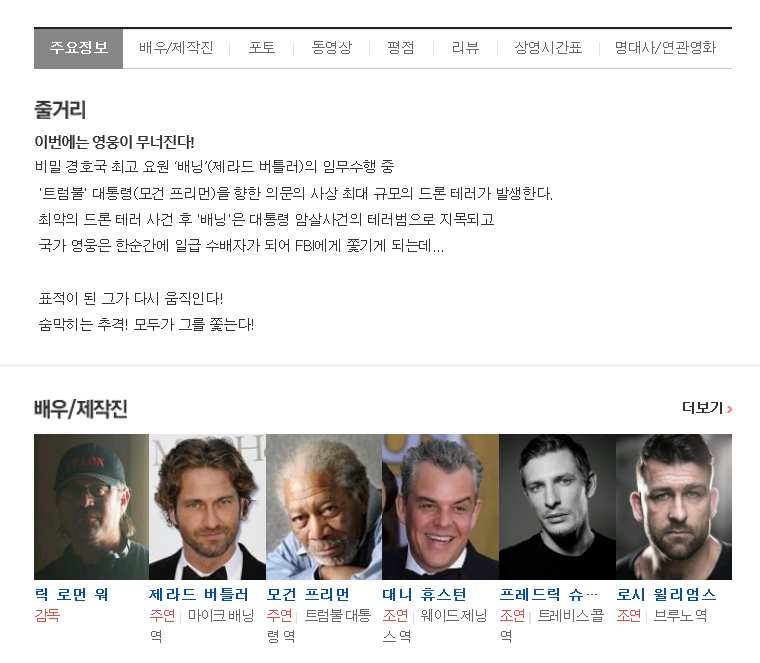Open the 주요정보 tab

pos(79,48)
